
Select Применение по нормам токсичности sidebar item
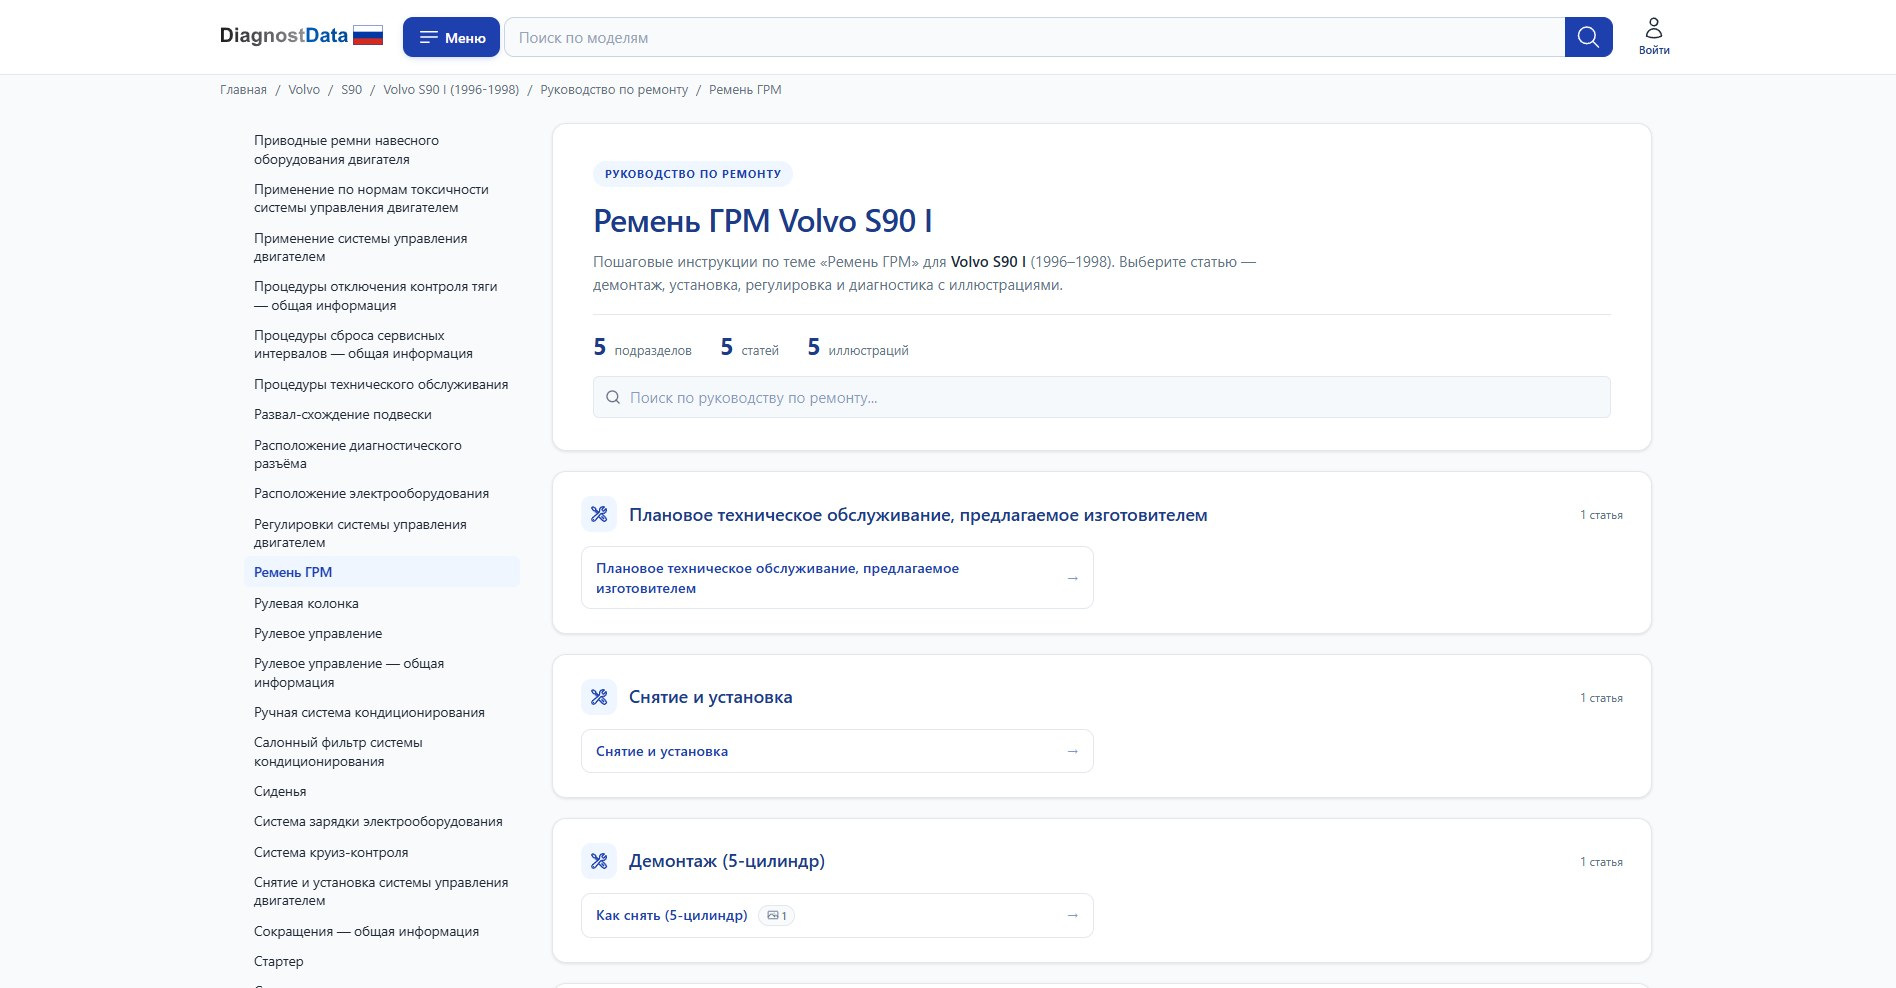pos(381,198)
